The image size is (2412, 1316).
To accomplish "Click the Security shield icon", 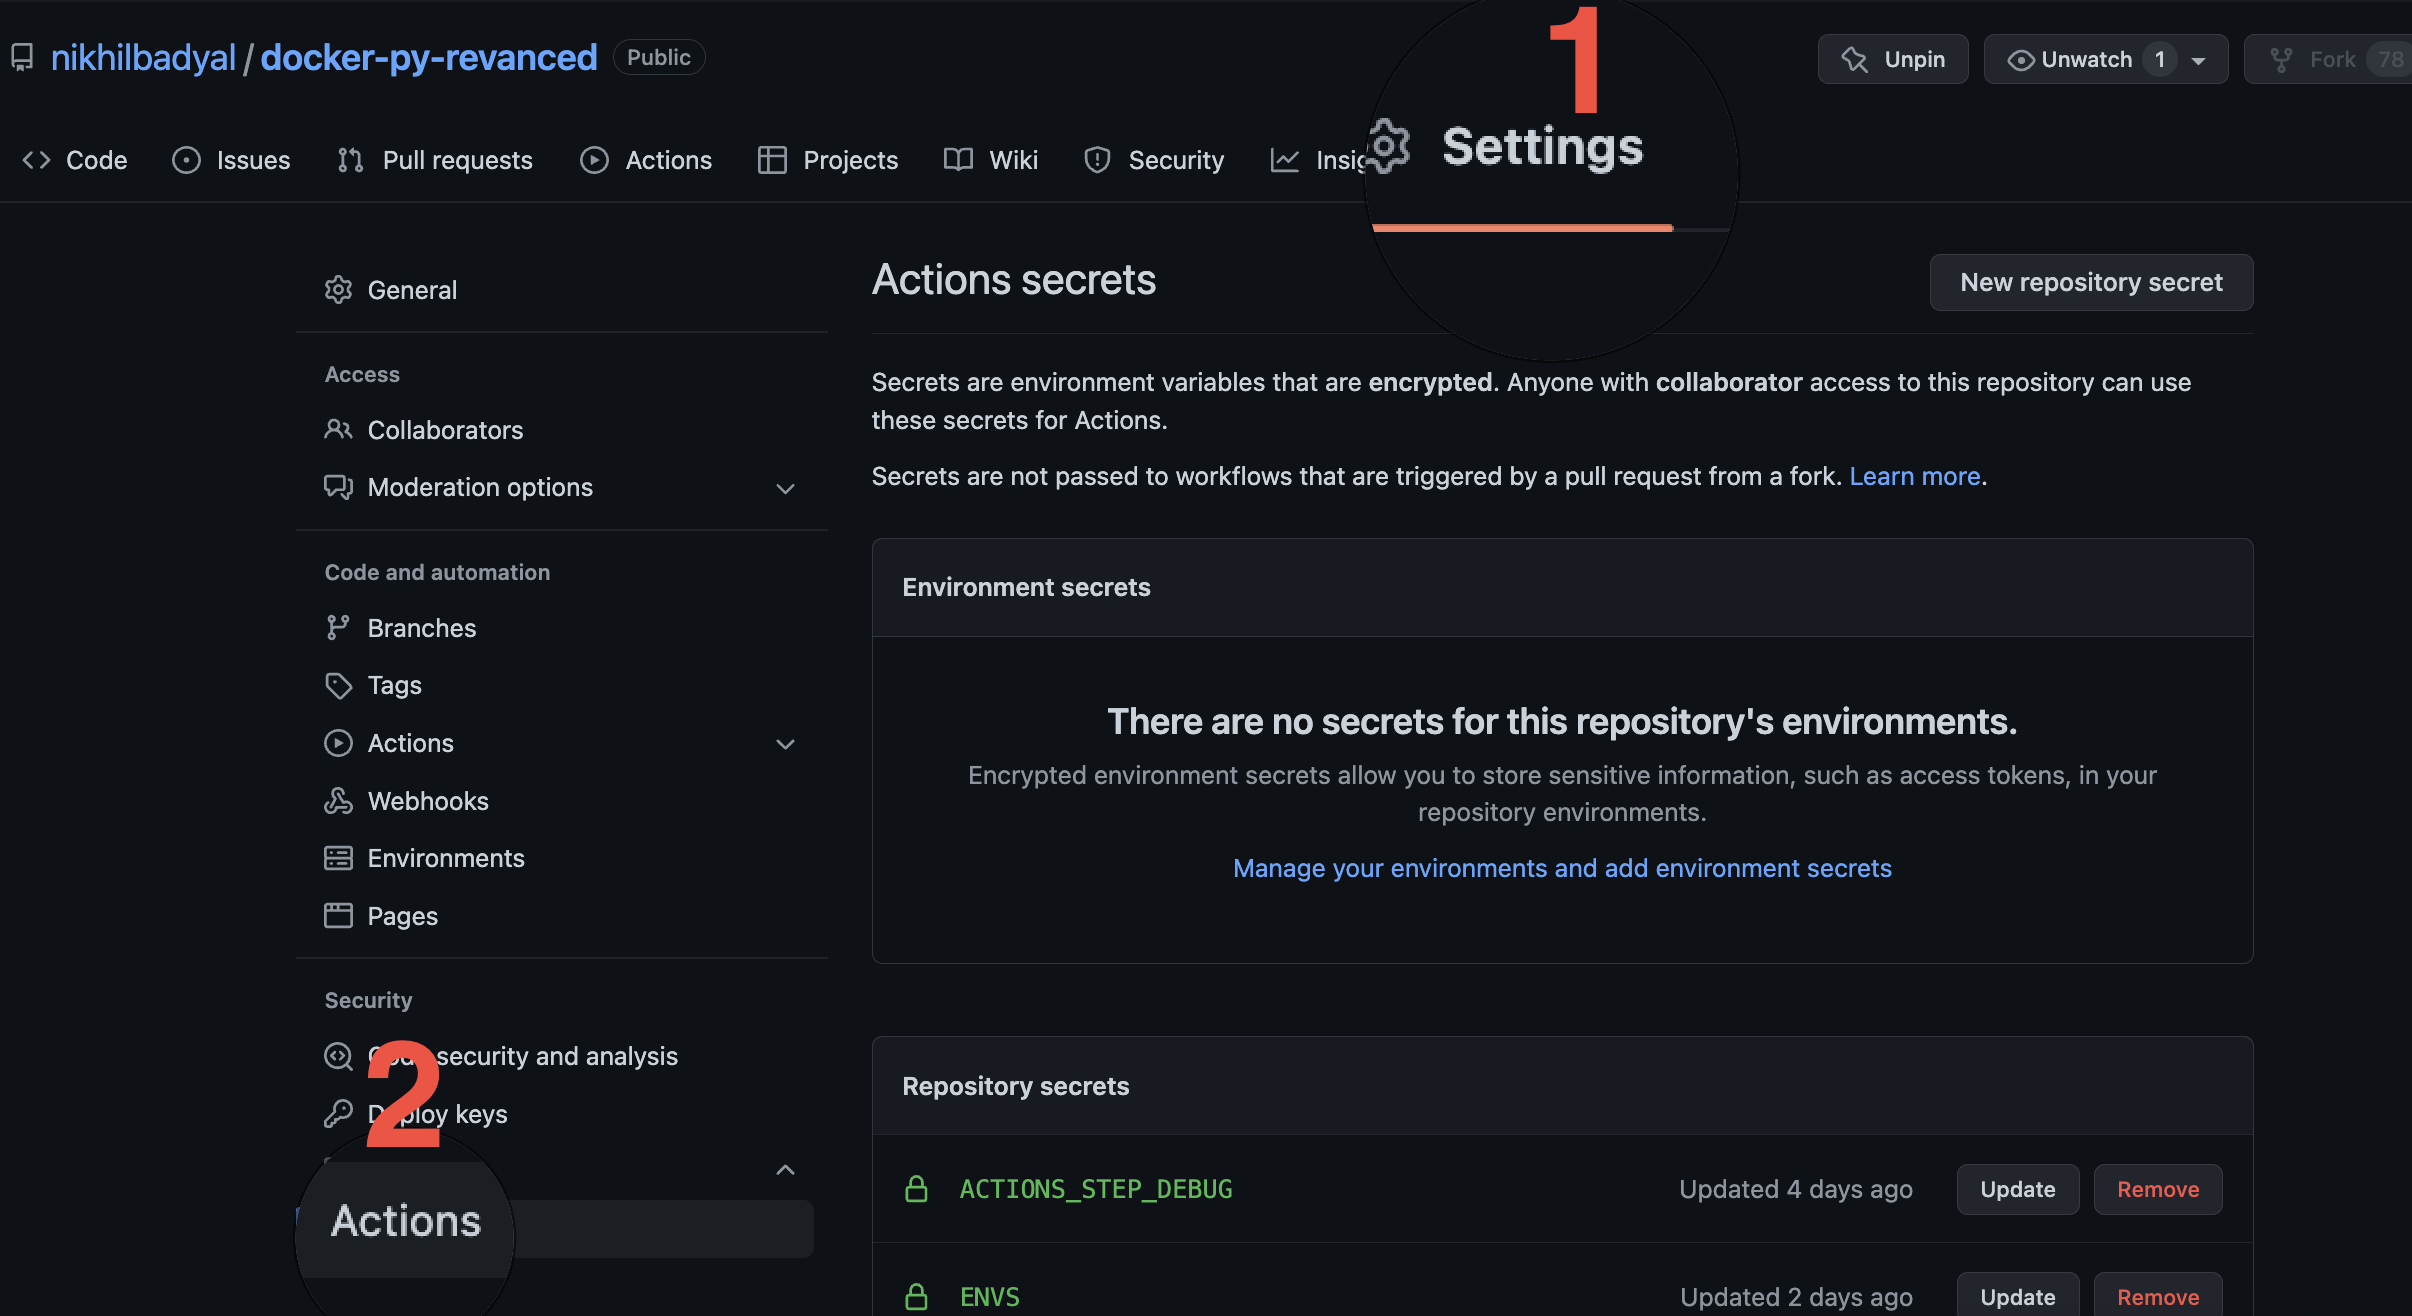I will click(1097, 160).
